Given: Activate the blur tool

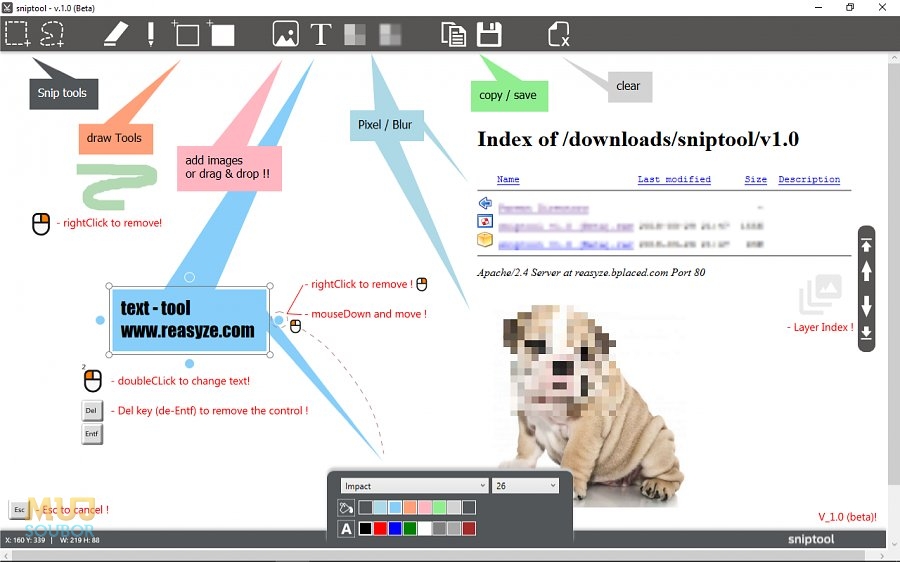Looking at the screenshot, I should (390, 34).
